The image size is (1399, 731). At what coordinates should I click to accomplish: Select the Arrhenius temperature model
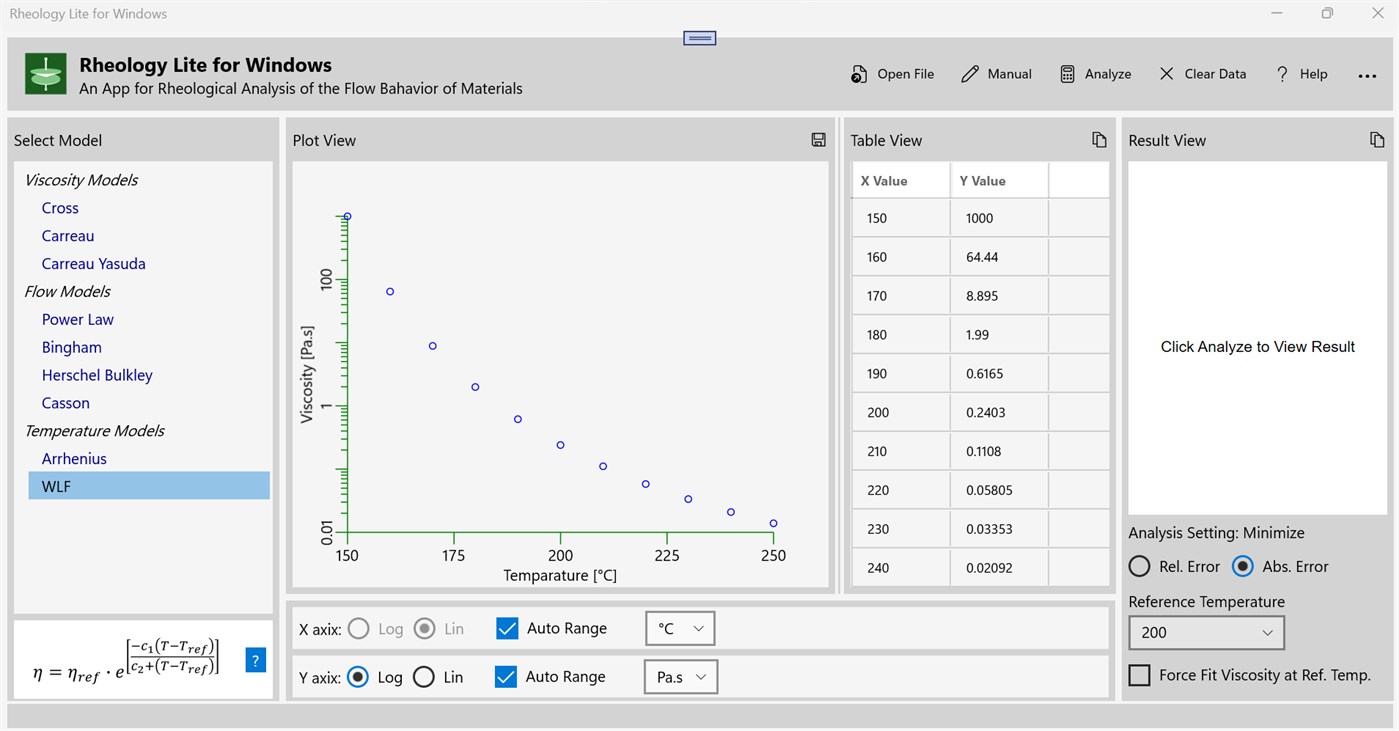74,458
